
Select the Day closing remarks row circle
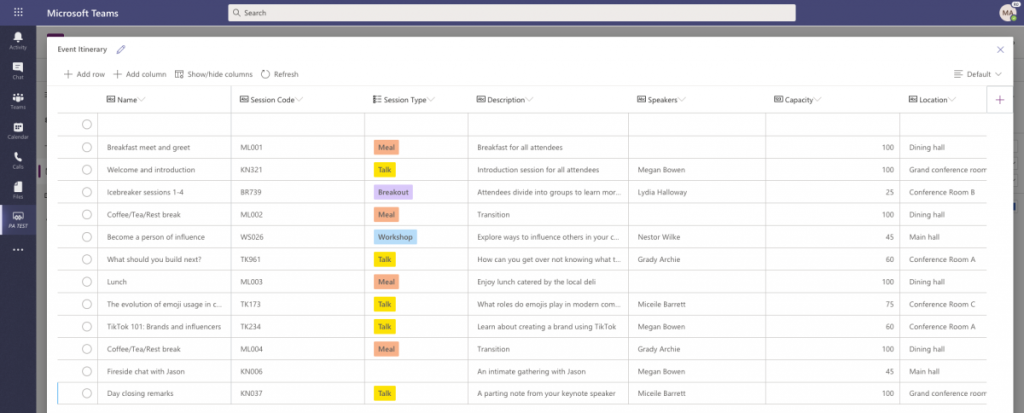(87, 394)
